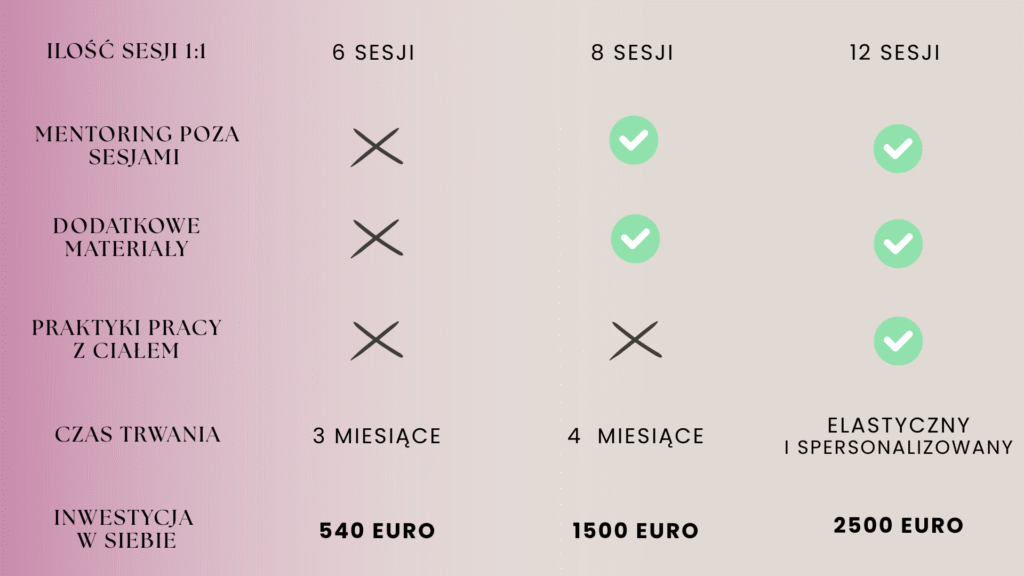Click the X icon for praktyki pracy in 8 sesji
The width and height of the screenshot is (1024, 576).
pyautogui.click(x=635, y=340)
